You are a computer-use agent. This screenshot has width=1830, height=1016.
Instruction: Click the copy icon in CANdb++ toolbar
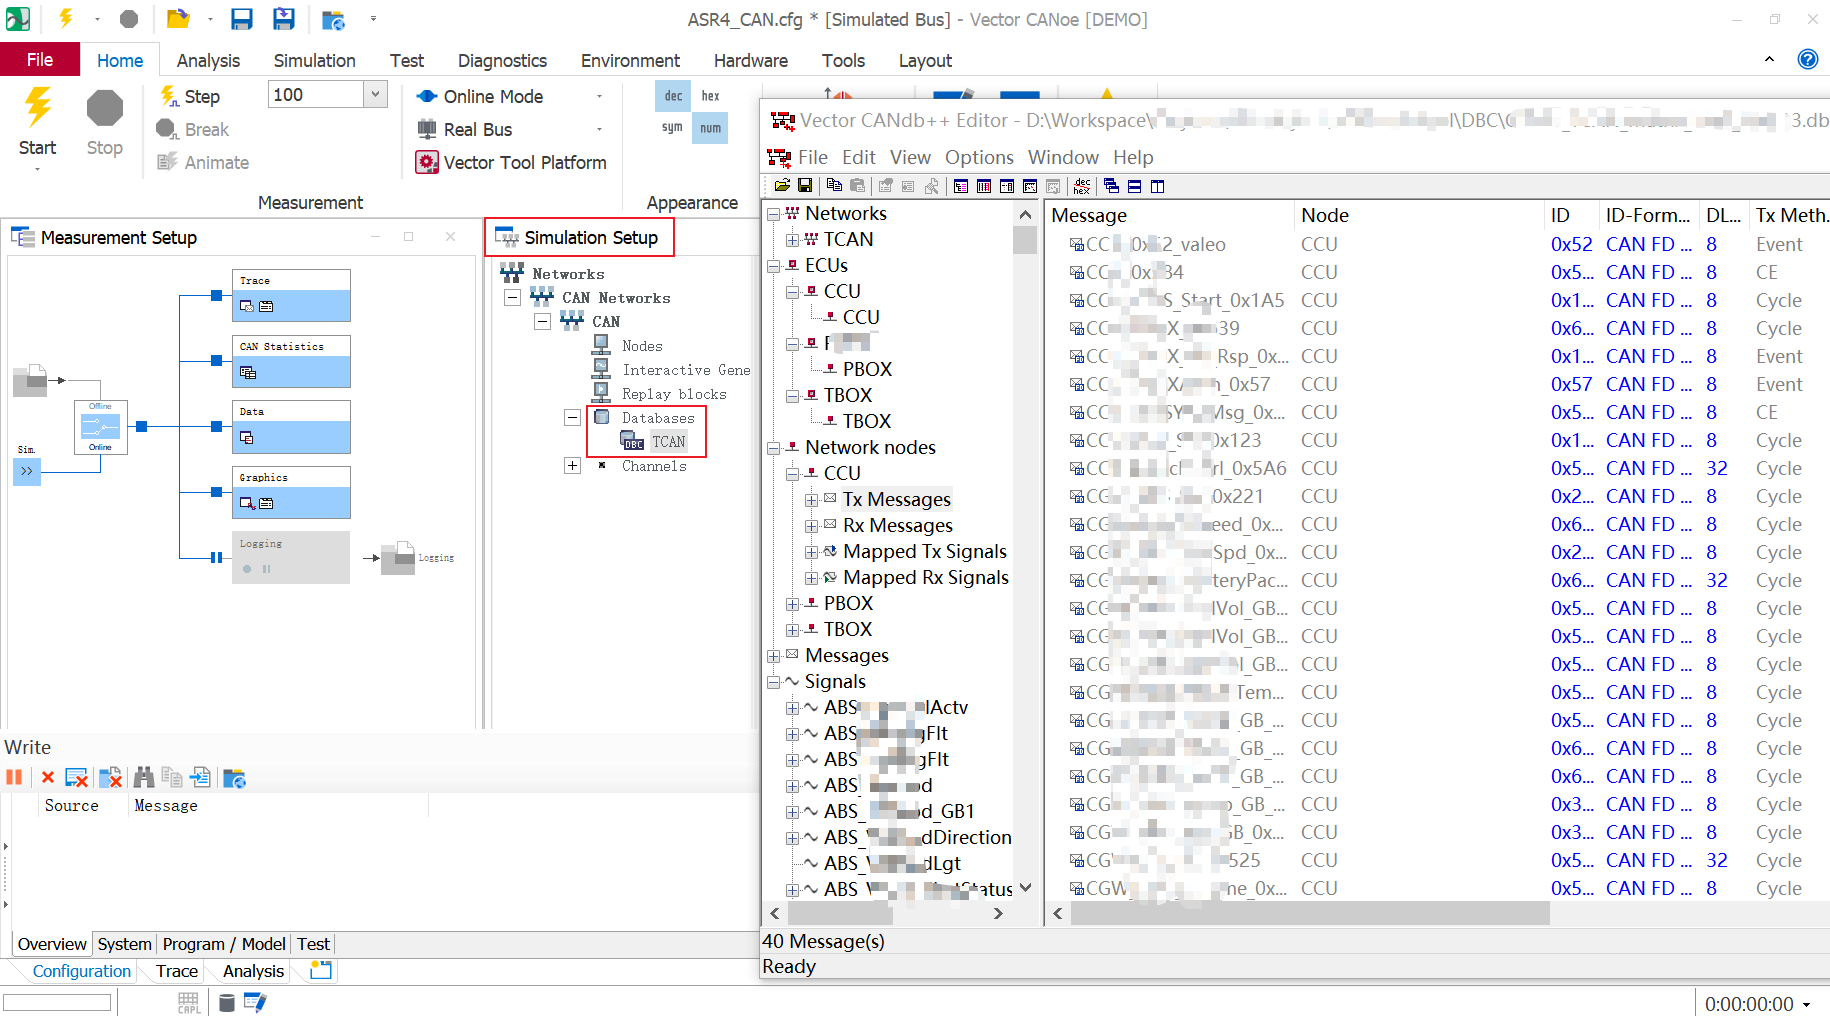click(x=834, y=186)
